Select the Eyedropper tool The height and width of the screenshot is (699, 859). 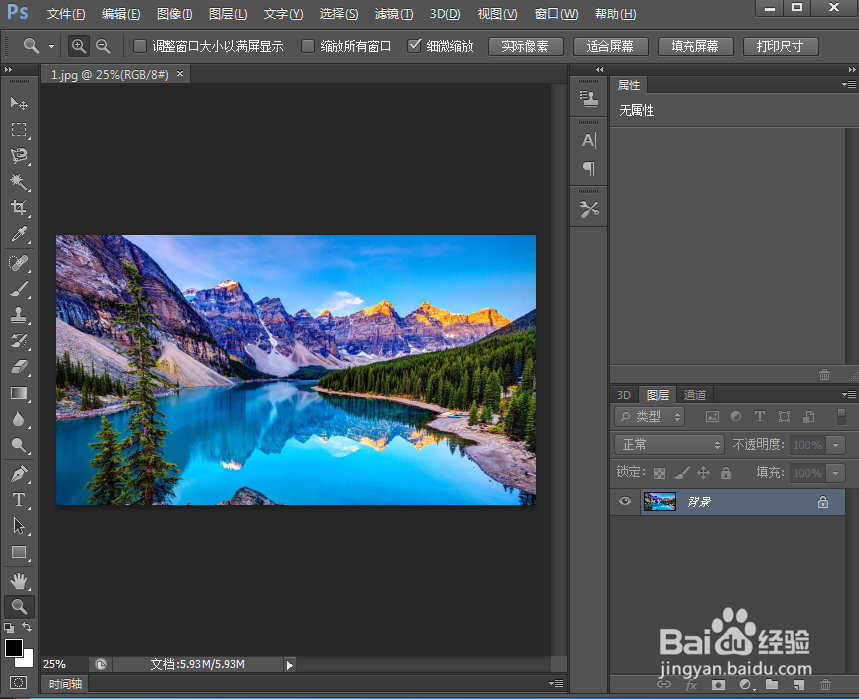coord(19,234)
